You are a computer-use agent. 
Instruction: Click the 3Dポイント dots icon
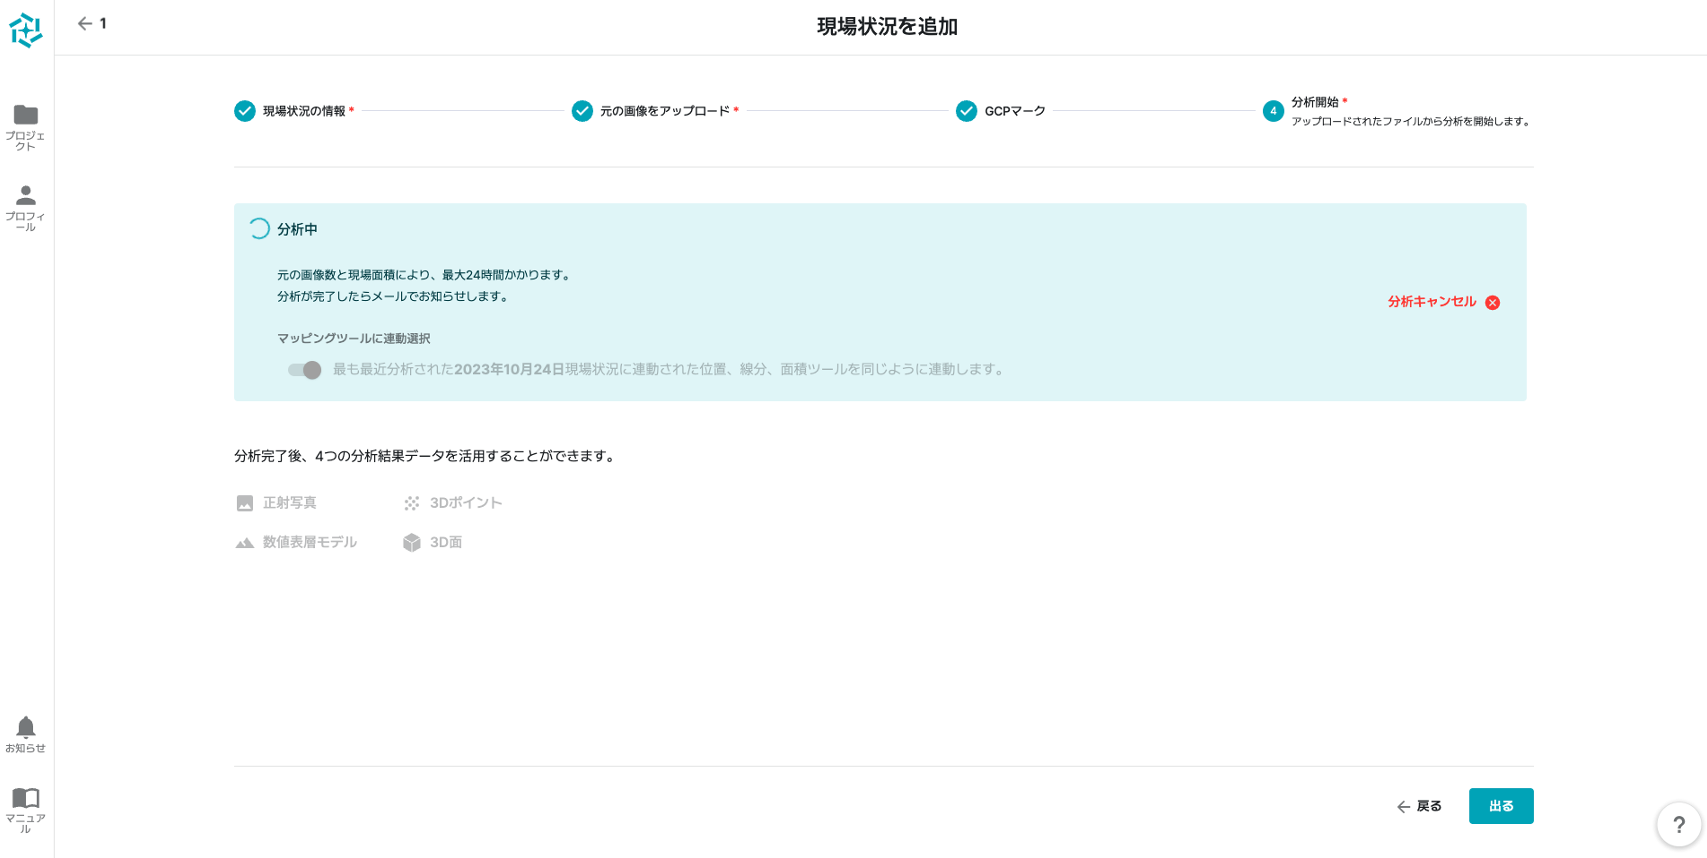[412, 503]
